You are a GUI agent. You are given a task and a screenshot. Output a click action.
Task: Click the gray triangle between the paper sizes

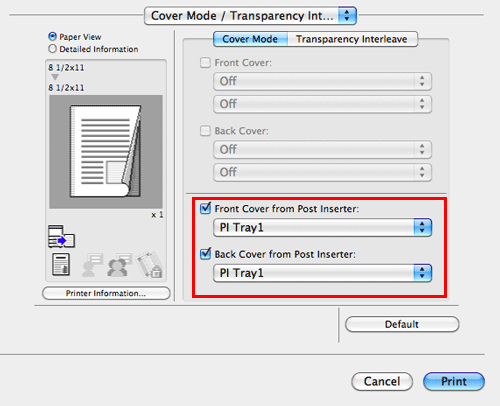point(55,77)
